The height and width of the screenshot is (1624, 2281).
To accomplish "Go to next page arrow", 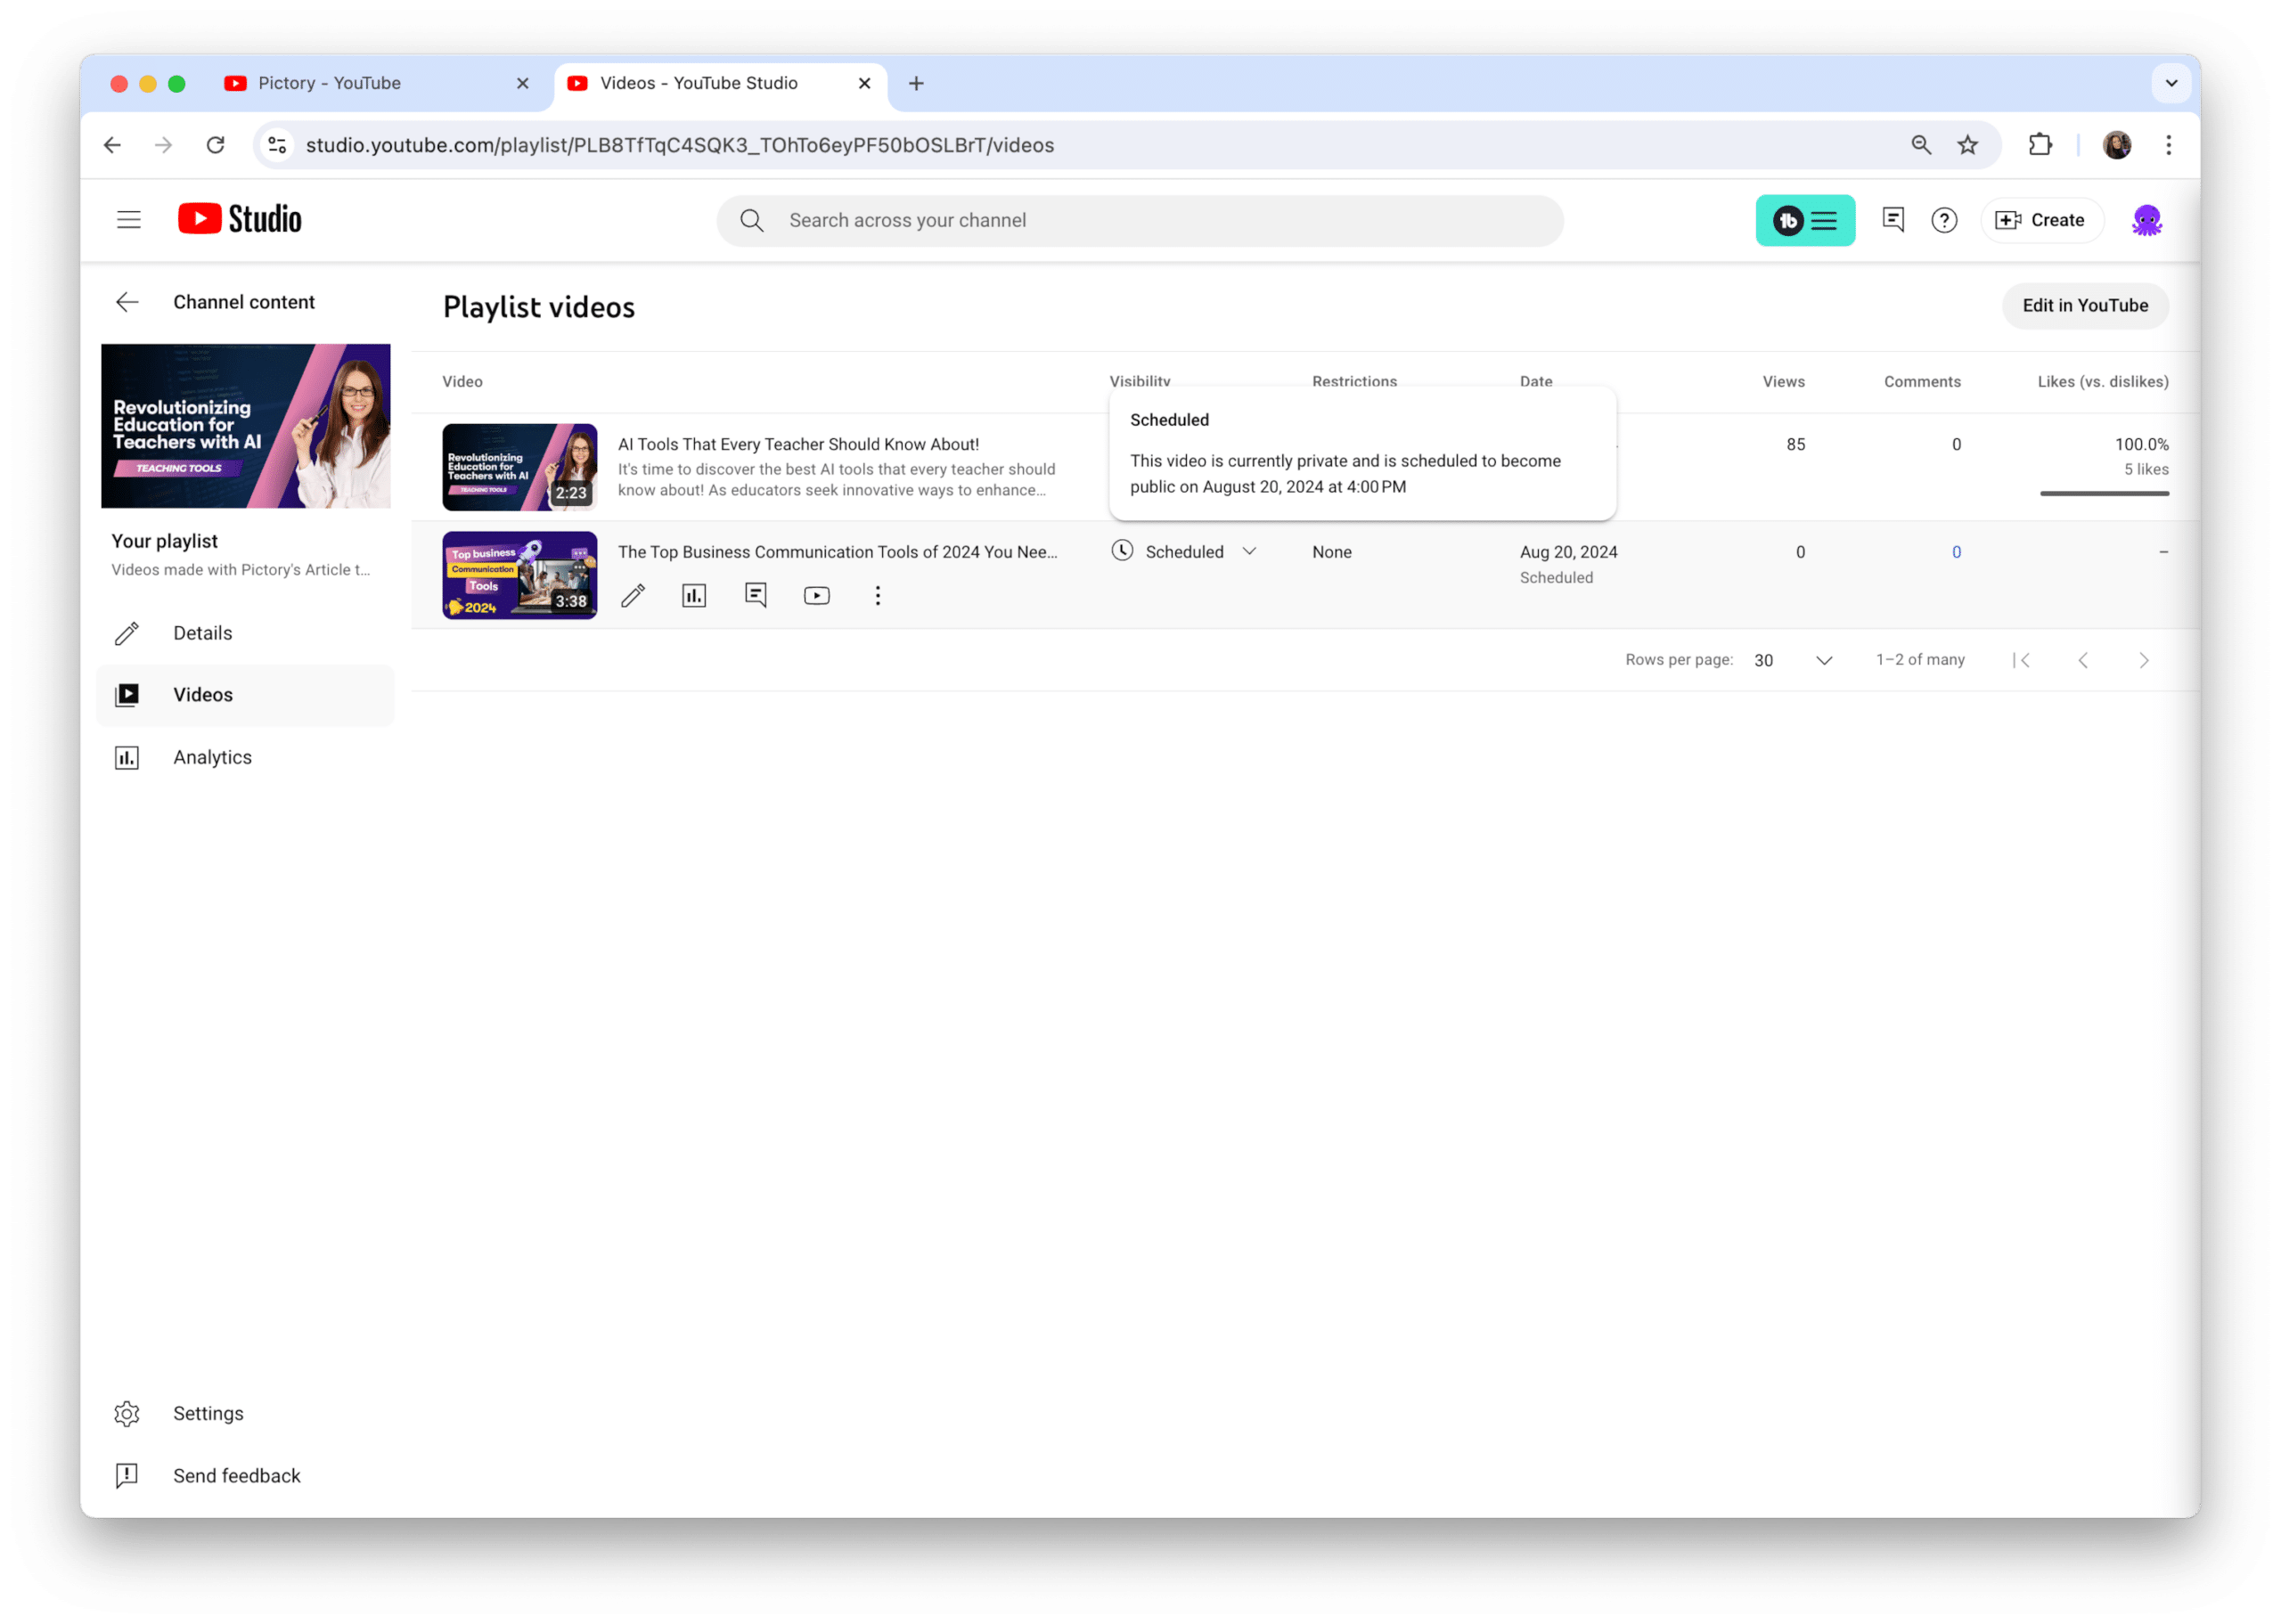I will (2143, 660).
